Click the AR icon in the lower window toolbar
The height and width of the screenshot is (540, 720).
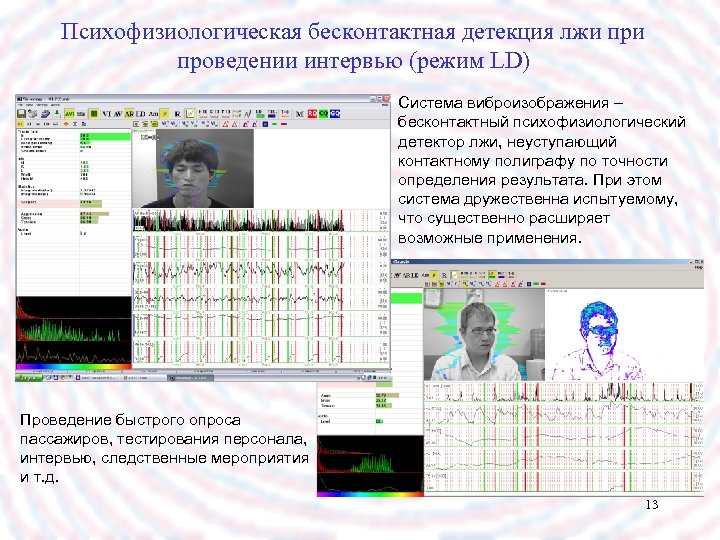point(406,276)
